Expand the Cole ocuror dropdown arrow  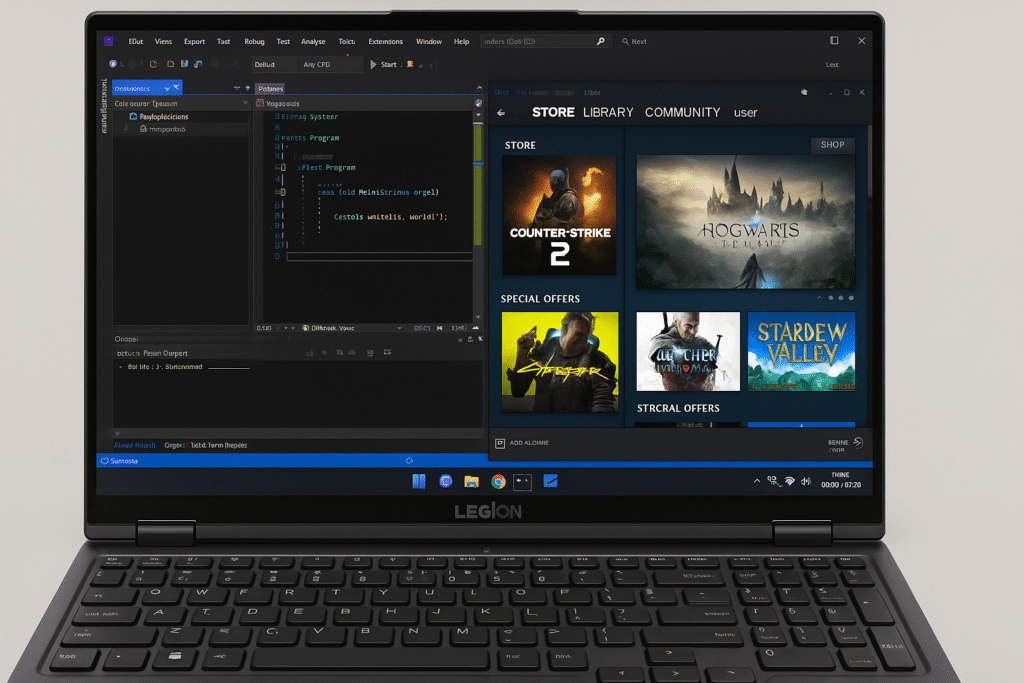(246, 103)
